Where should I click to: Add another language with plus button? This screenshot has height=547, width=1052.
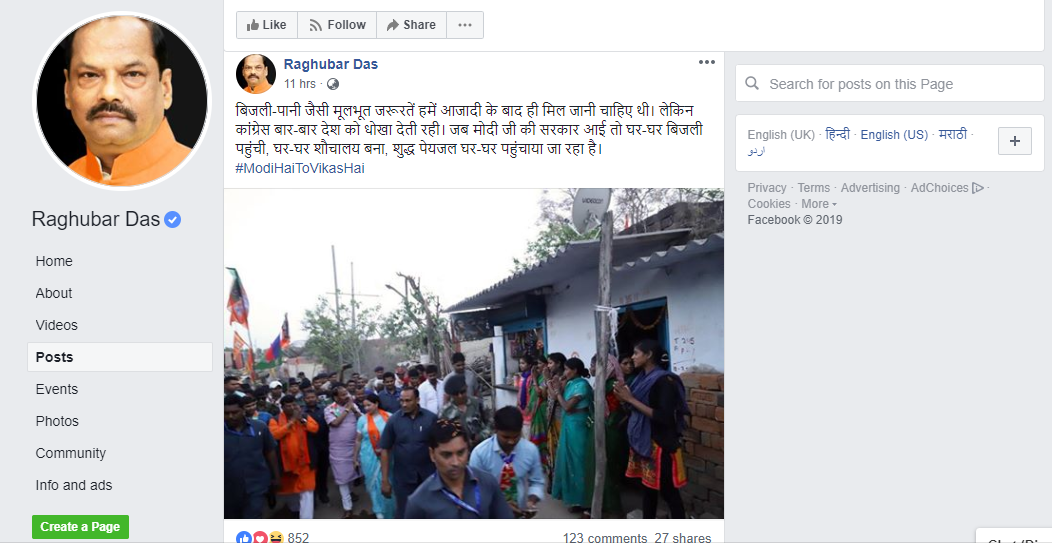1014,141
